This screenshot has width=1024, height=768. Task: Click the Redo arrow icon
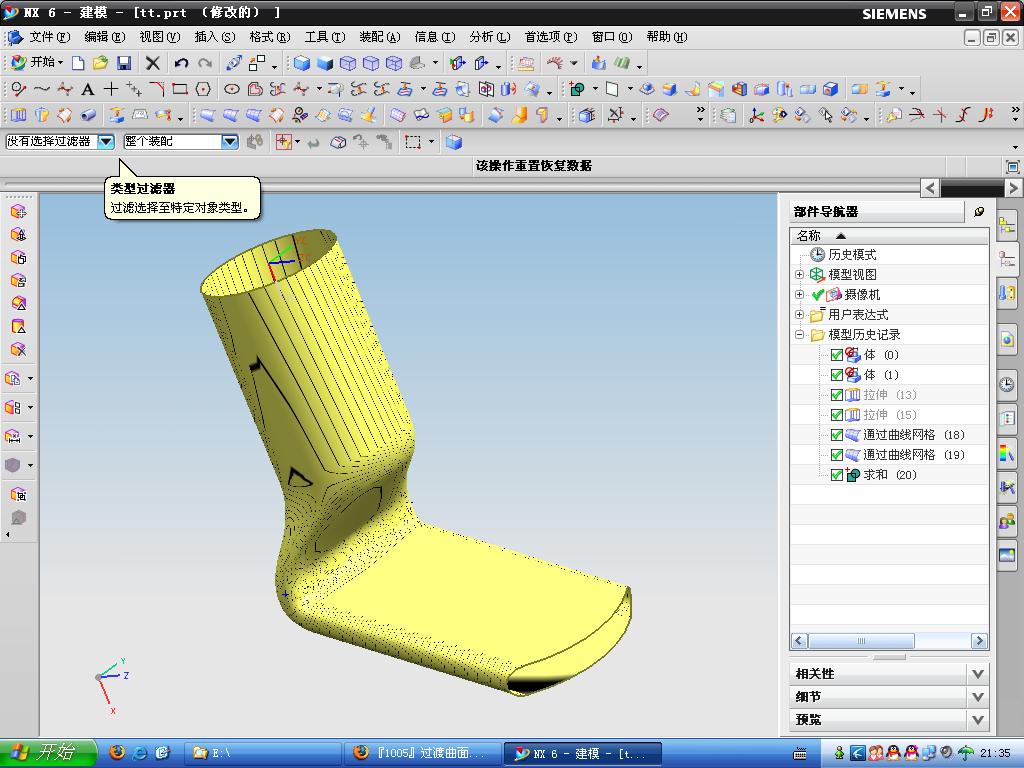[x=205, y=63]
